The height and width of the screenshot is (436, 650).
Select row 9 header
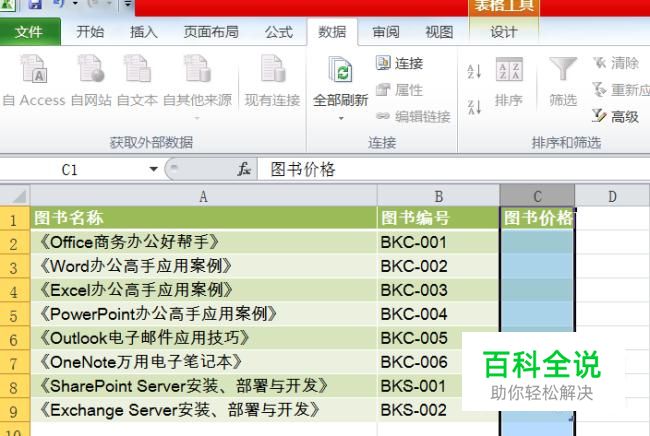(15, 411)
